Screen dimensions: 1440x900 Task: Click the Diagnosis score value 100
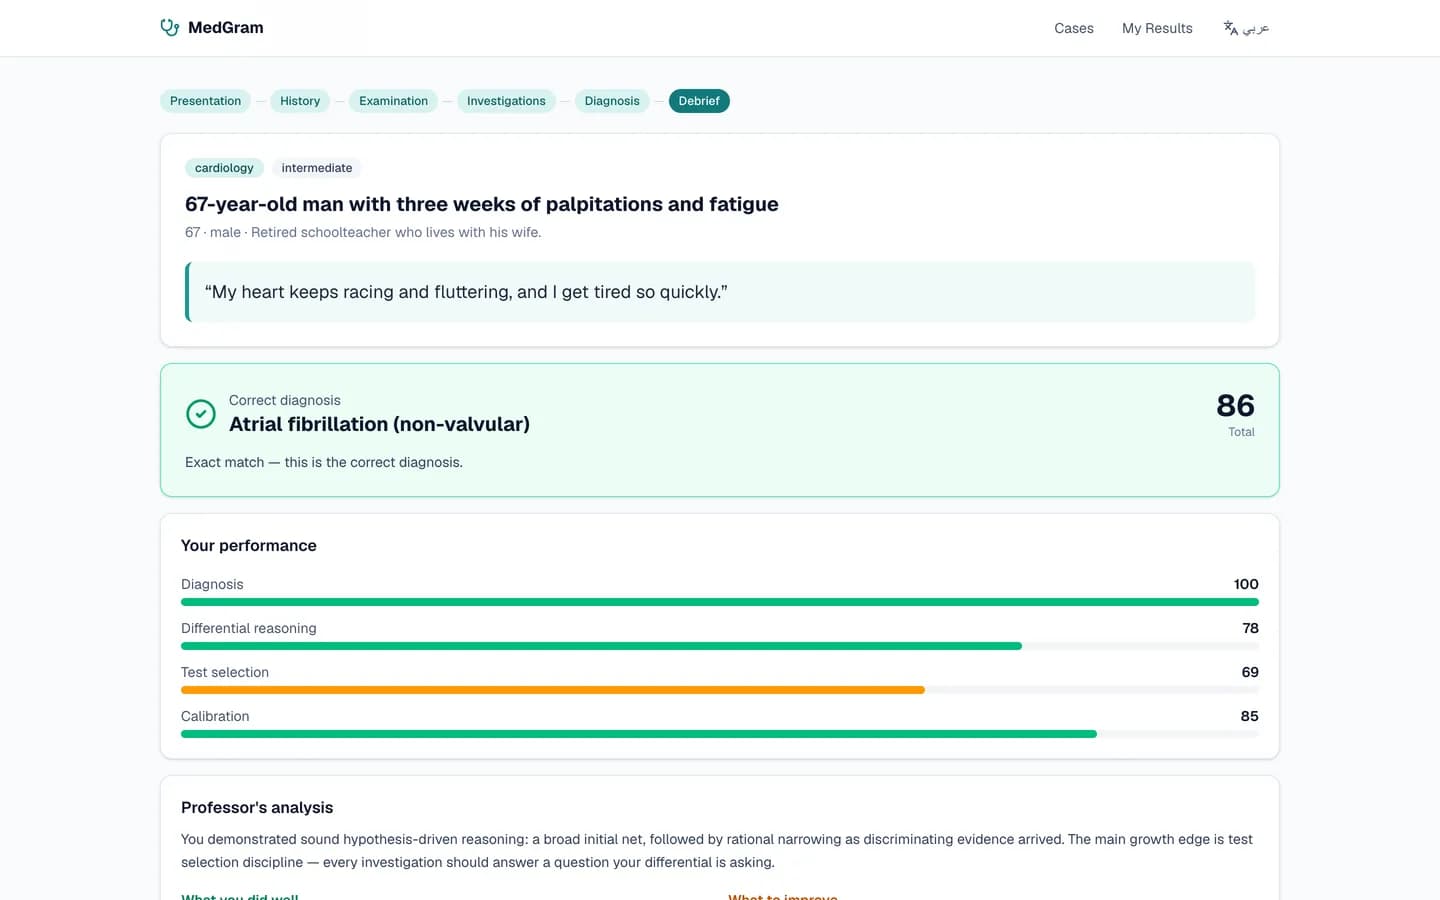tap(1246, 584)
